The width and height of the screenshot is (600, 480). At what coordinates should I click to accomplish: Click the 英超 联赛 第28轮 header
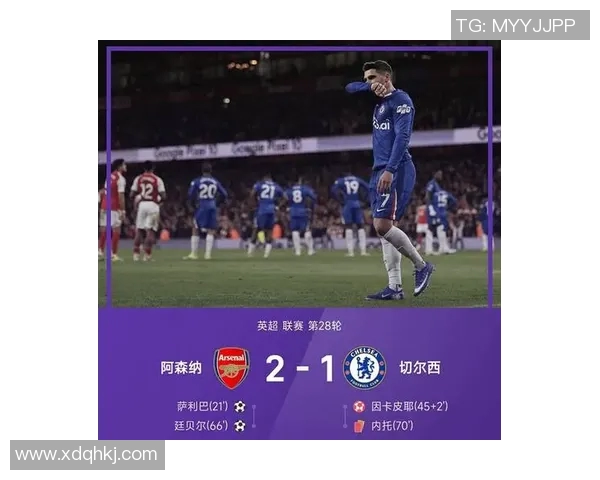299,326
